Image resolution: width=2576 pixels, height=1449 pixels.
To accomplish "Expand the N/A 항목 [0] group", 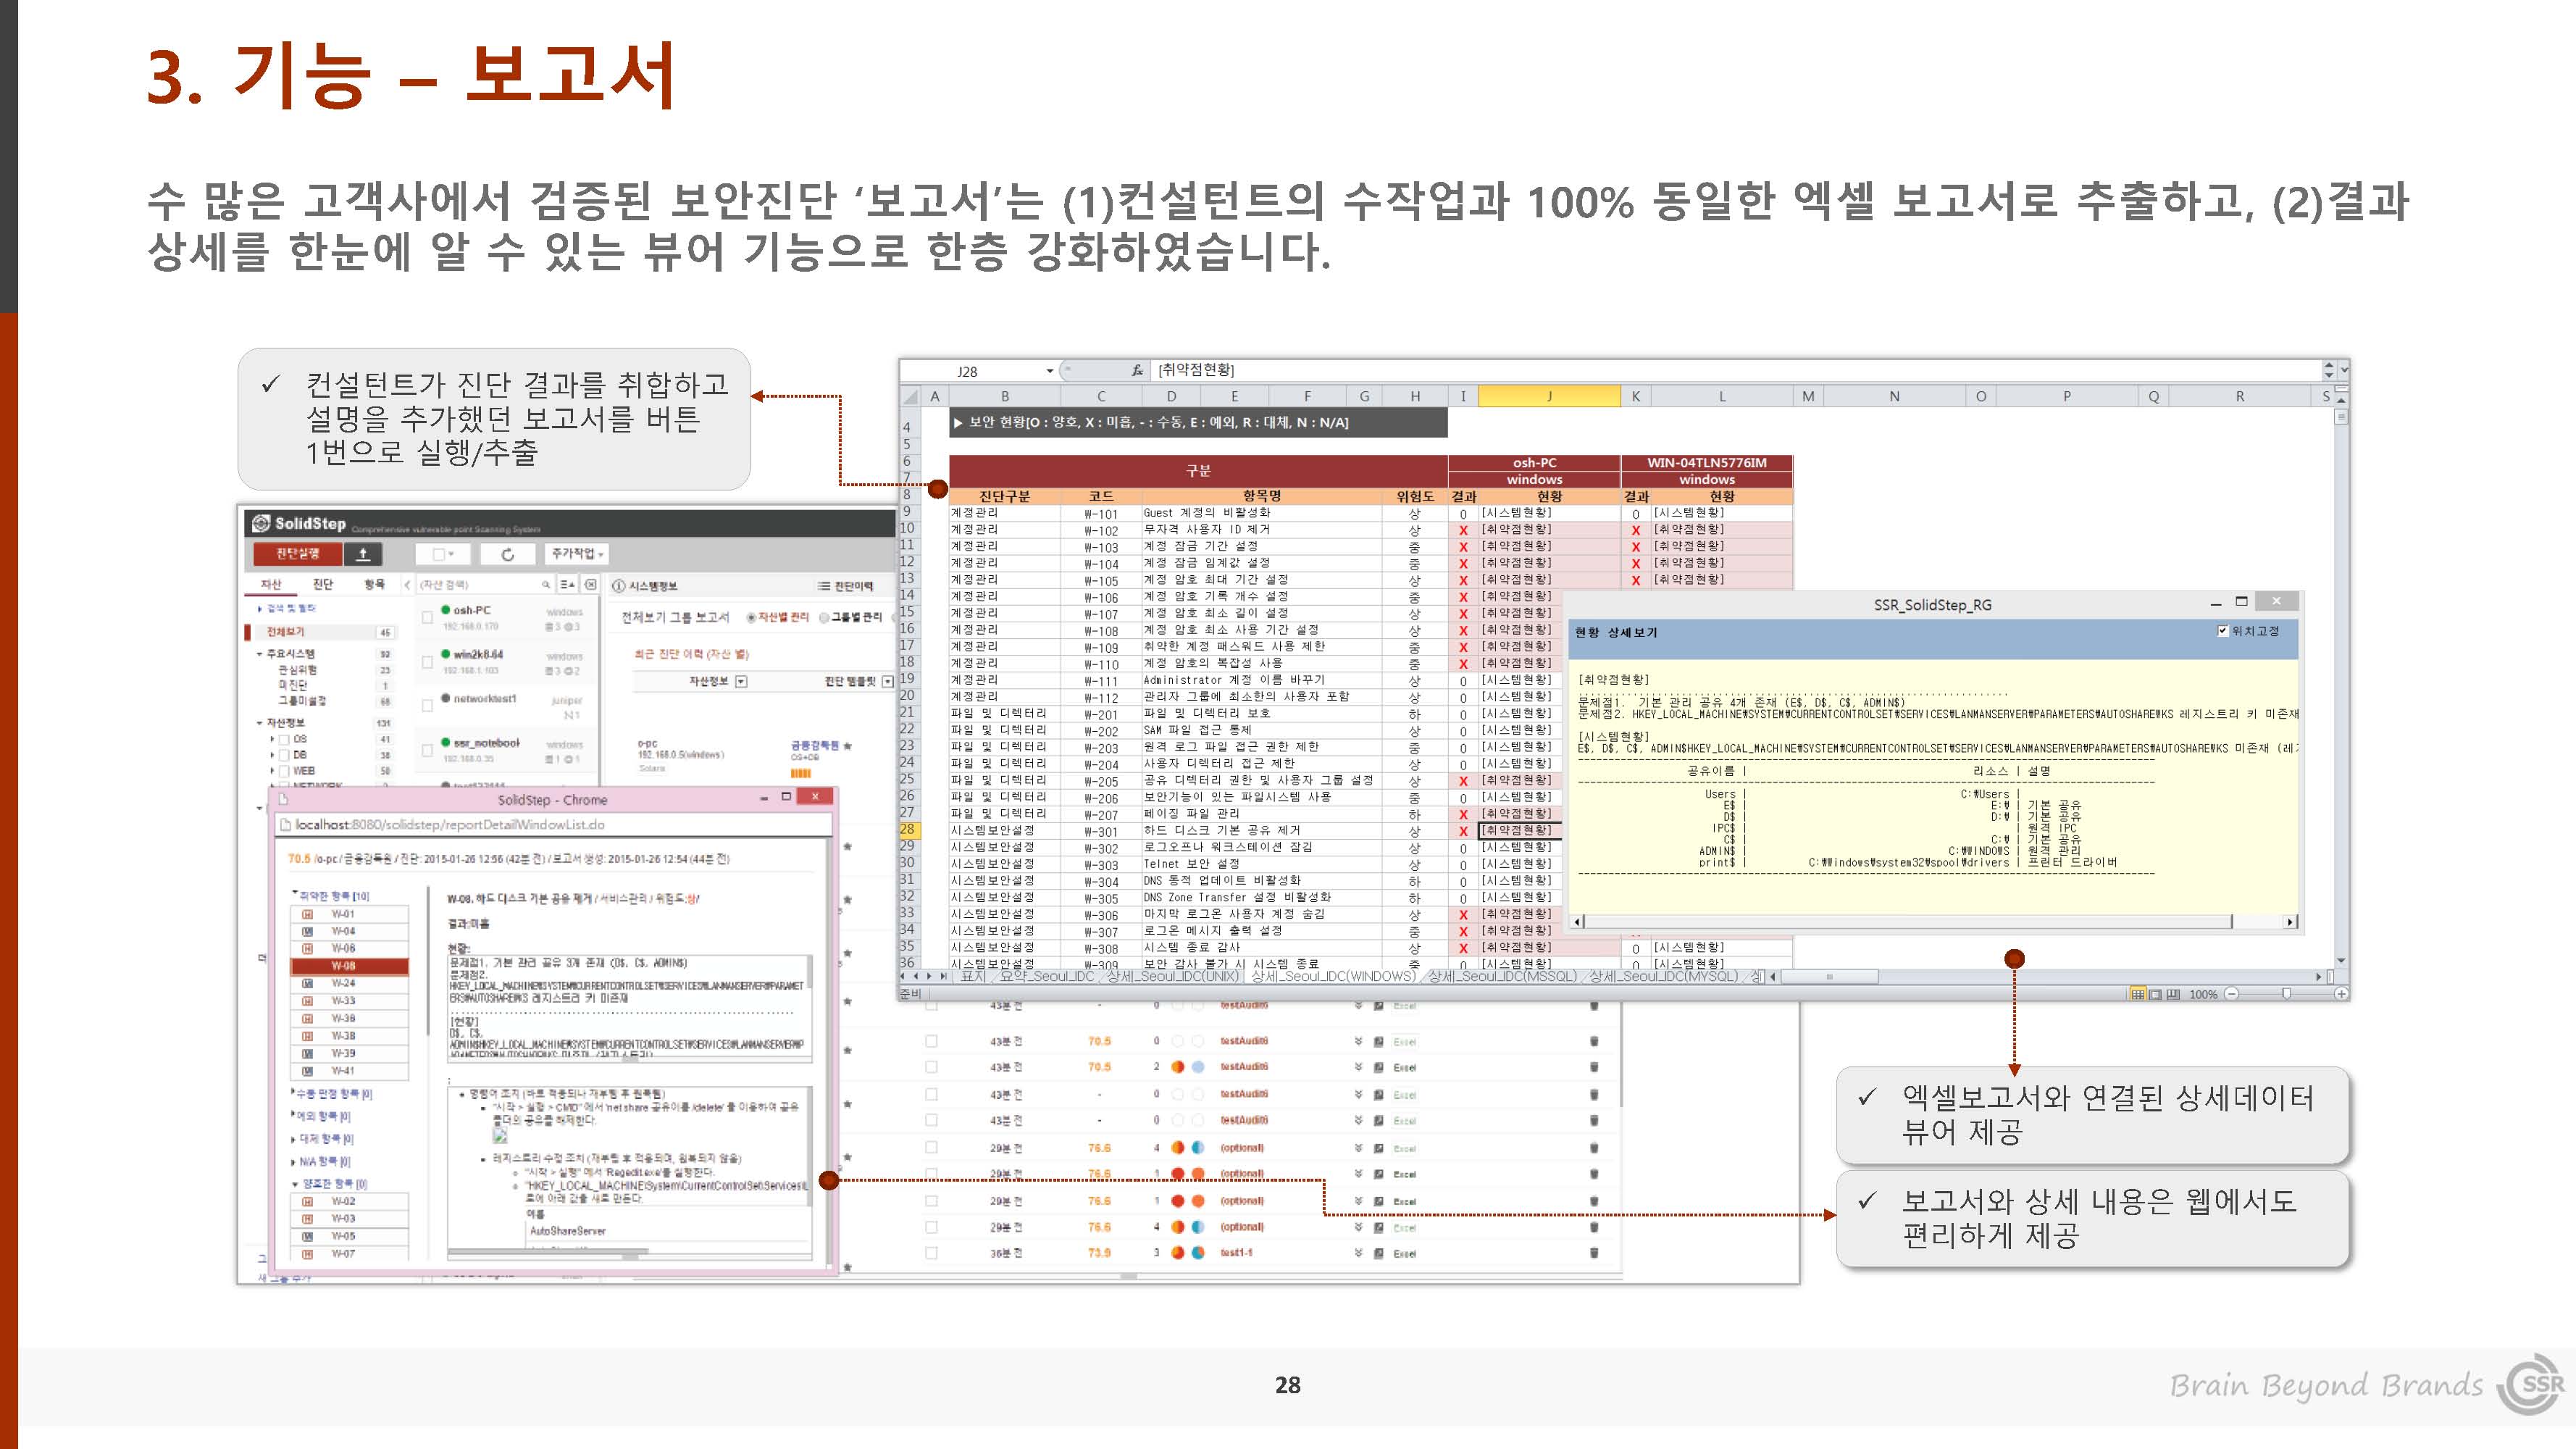I will [x=294, y=1162].
